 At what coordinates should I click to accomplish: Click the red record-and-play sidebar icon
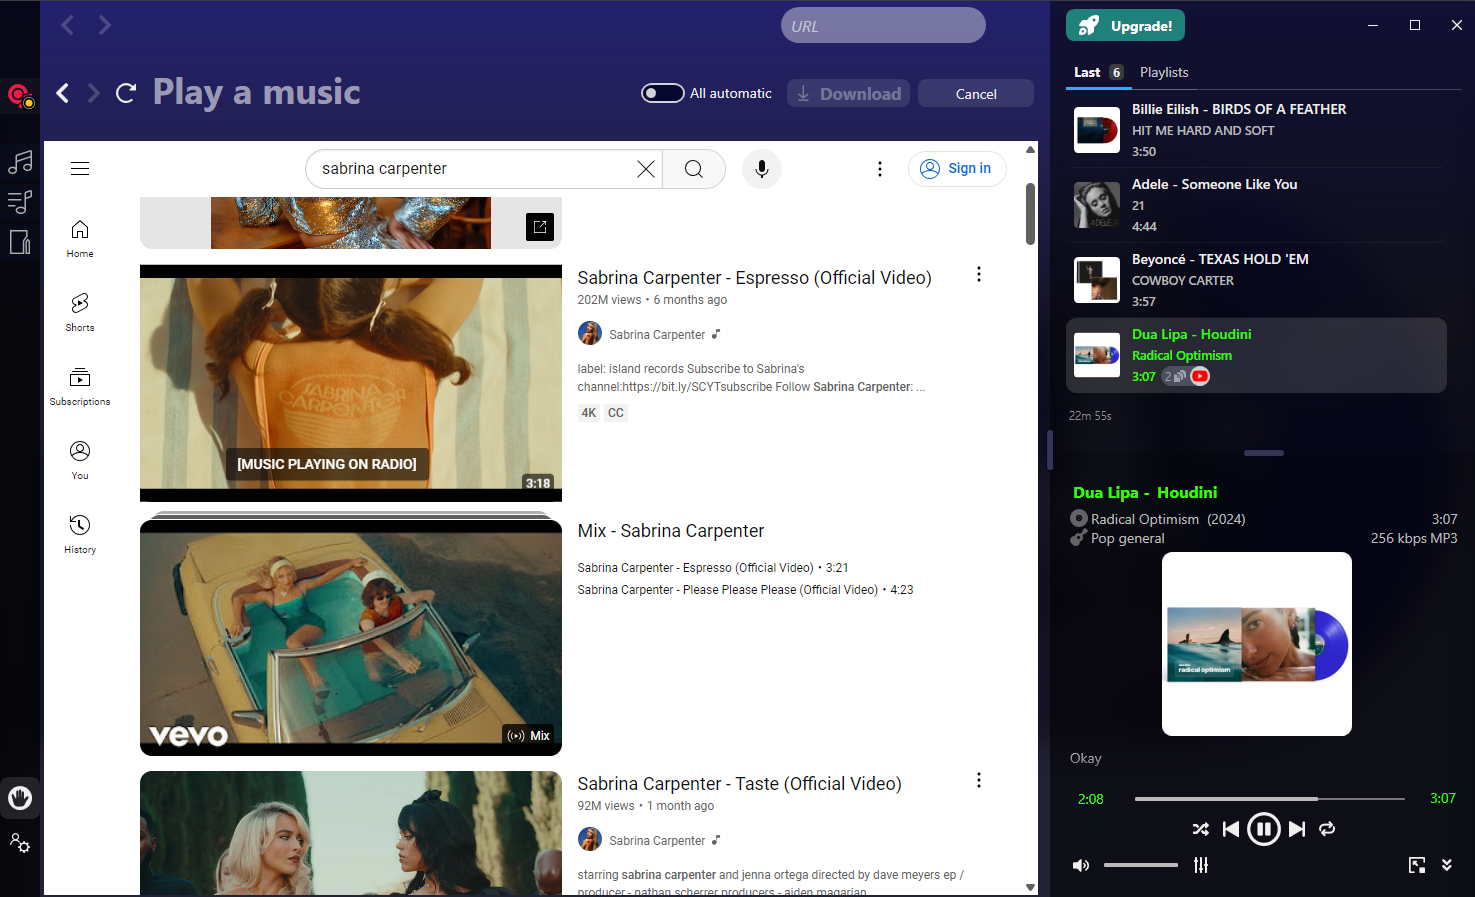20,96
